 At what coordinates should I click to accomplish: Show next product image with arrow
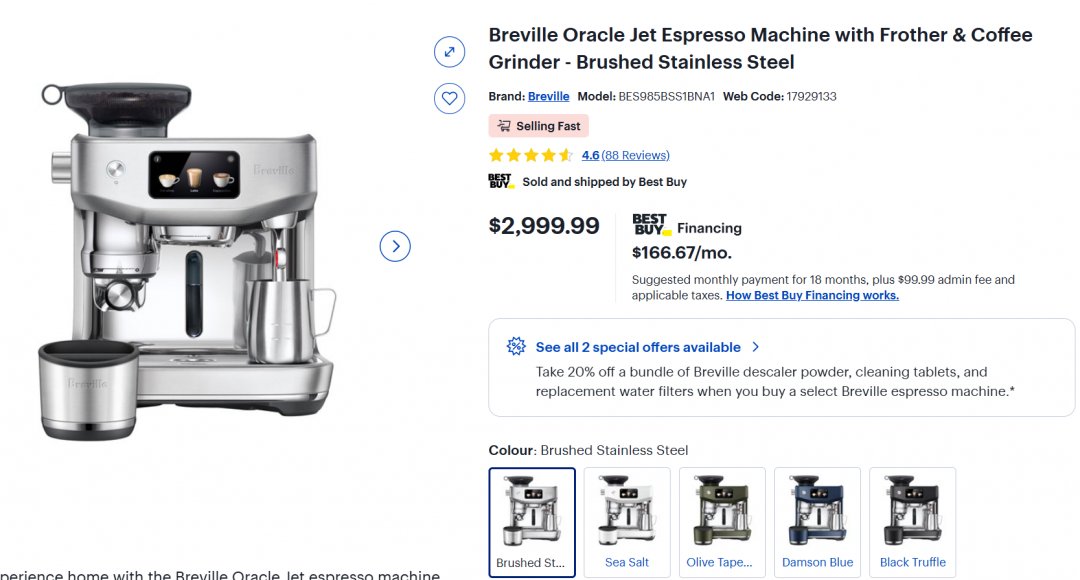pyautogui.click(x=395, y=246)
